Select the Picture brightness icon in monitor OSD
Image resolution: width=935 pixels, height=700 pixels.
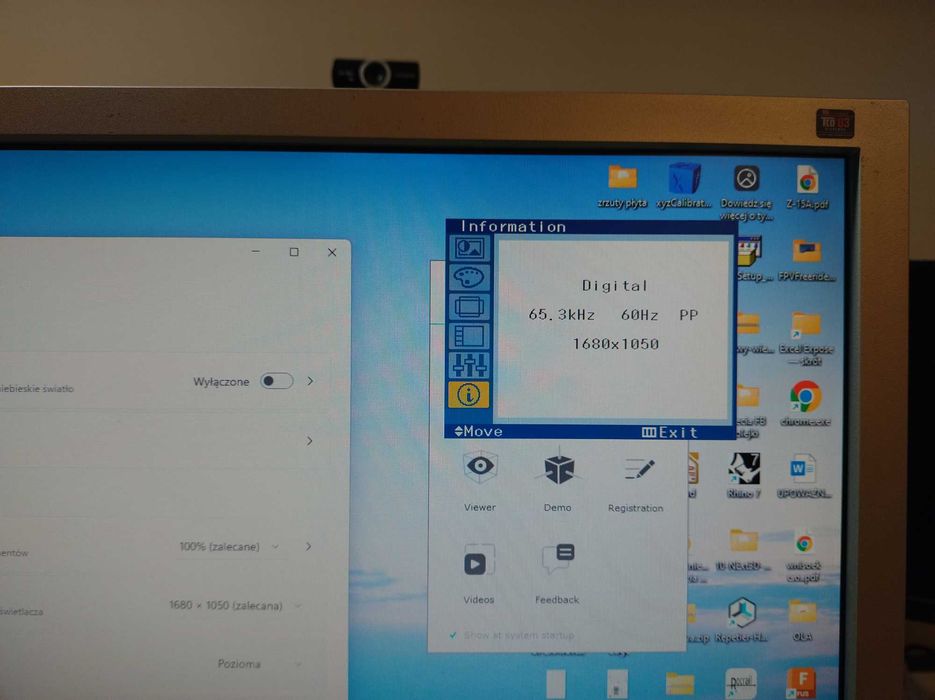469,248
